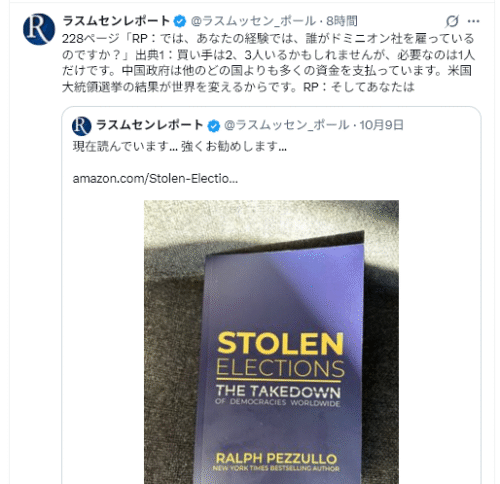Screen dimensions: 500x484
Task: Open the ラスムセンレポート name on top post
Action: pyautogui.click(x=116, y=21)
